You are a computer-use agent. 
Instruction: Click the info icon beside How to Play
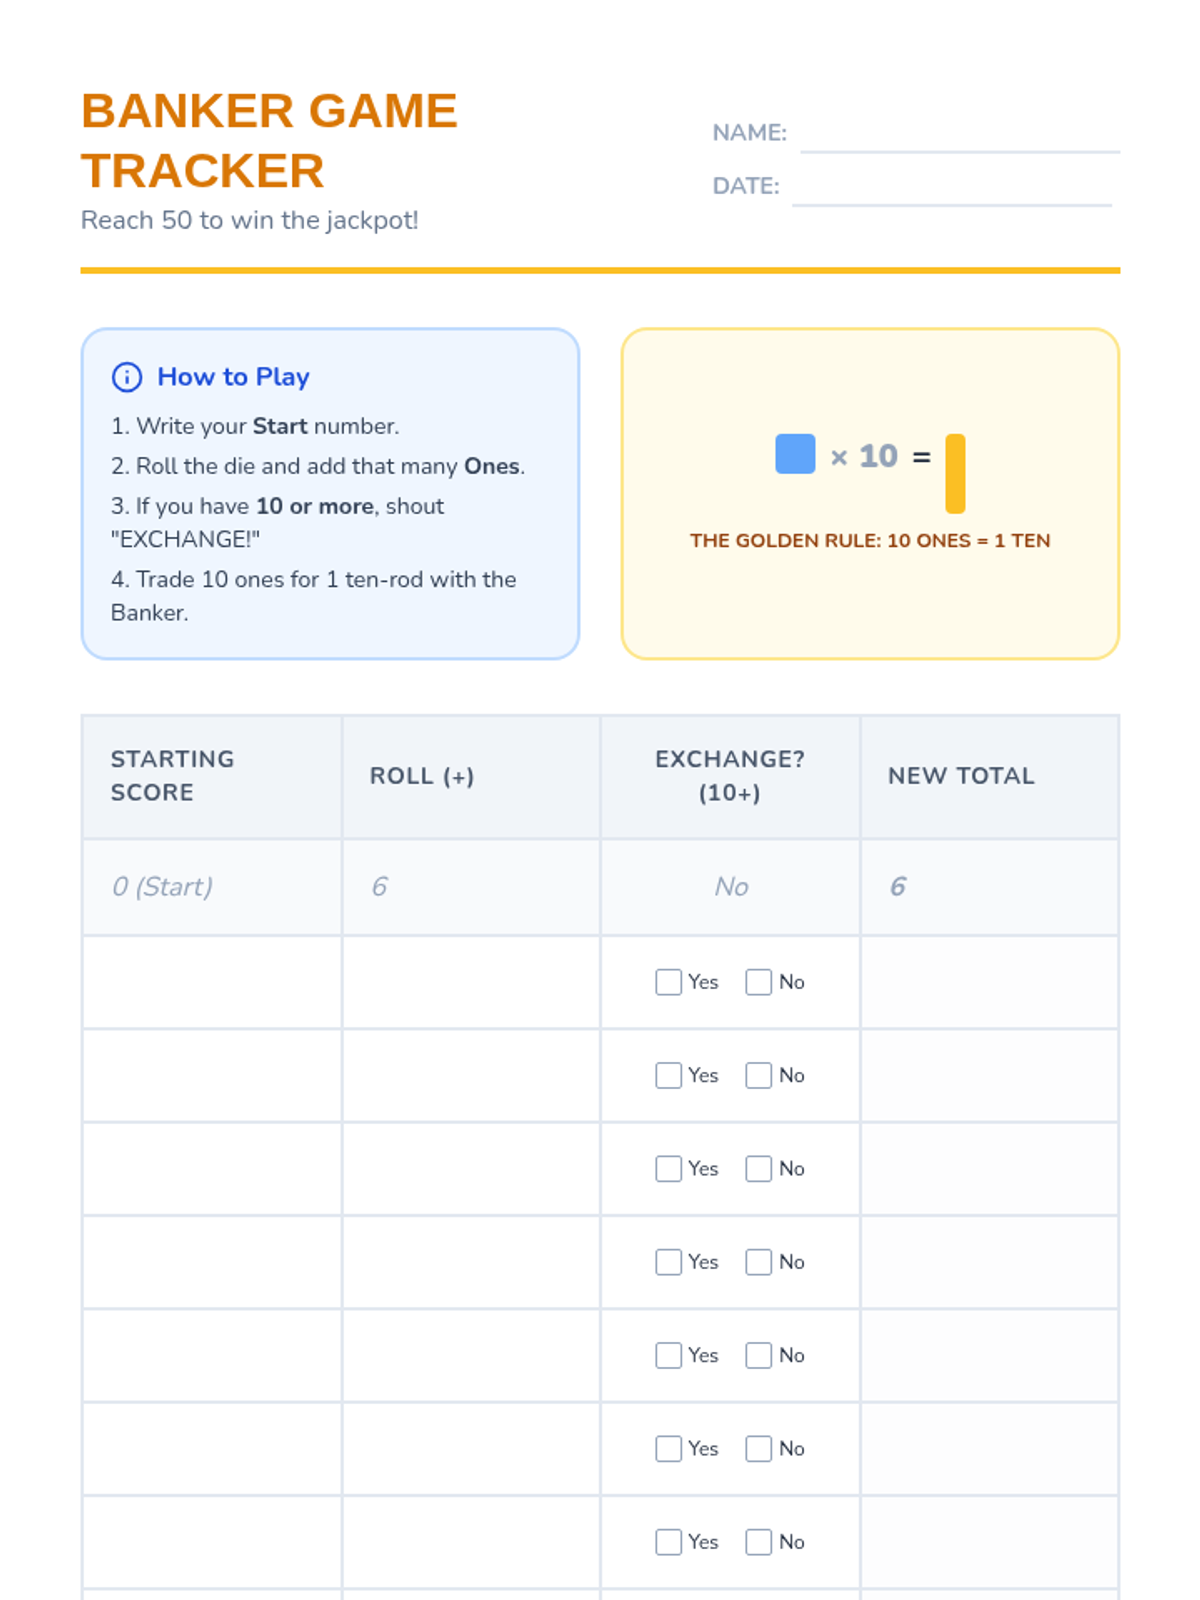(127, 377)
